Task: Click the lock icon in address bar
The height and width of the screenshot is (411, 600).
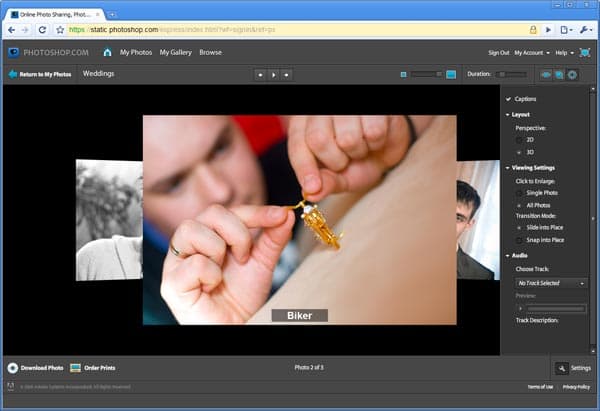Action: 533,29
